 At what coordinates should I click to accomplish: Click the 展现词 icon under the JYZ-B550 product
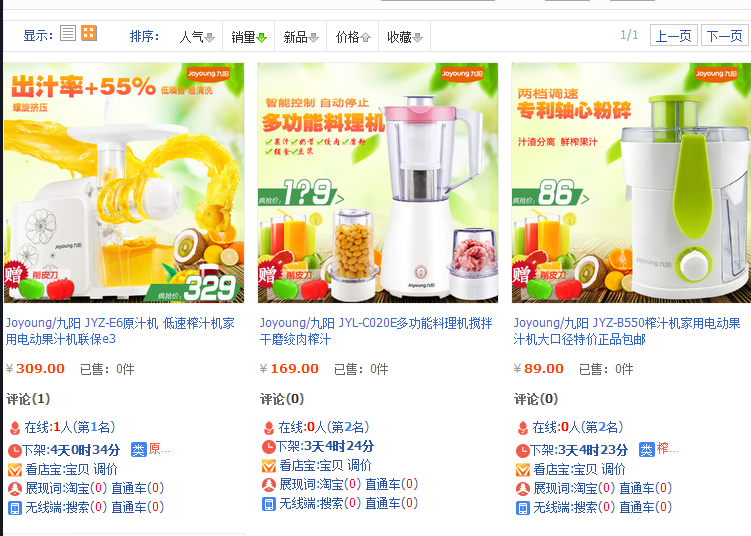[x=523, y=488]
